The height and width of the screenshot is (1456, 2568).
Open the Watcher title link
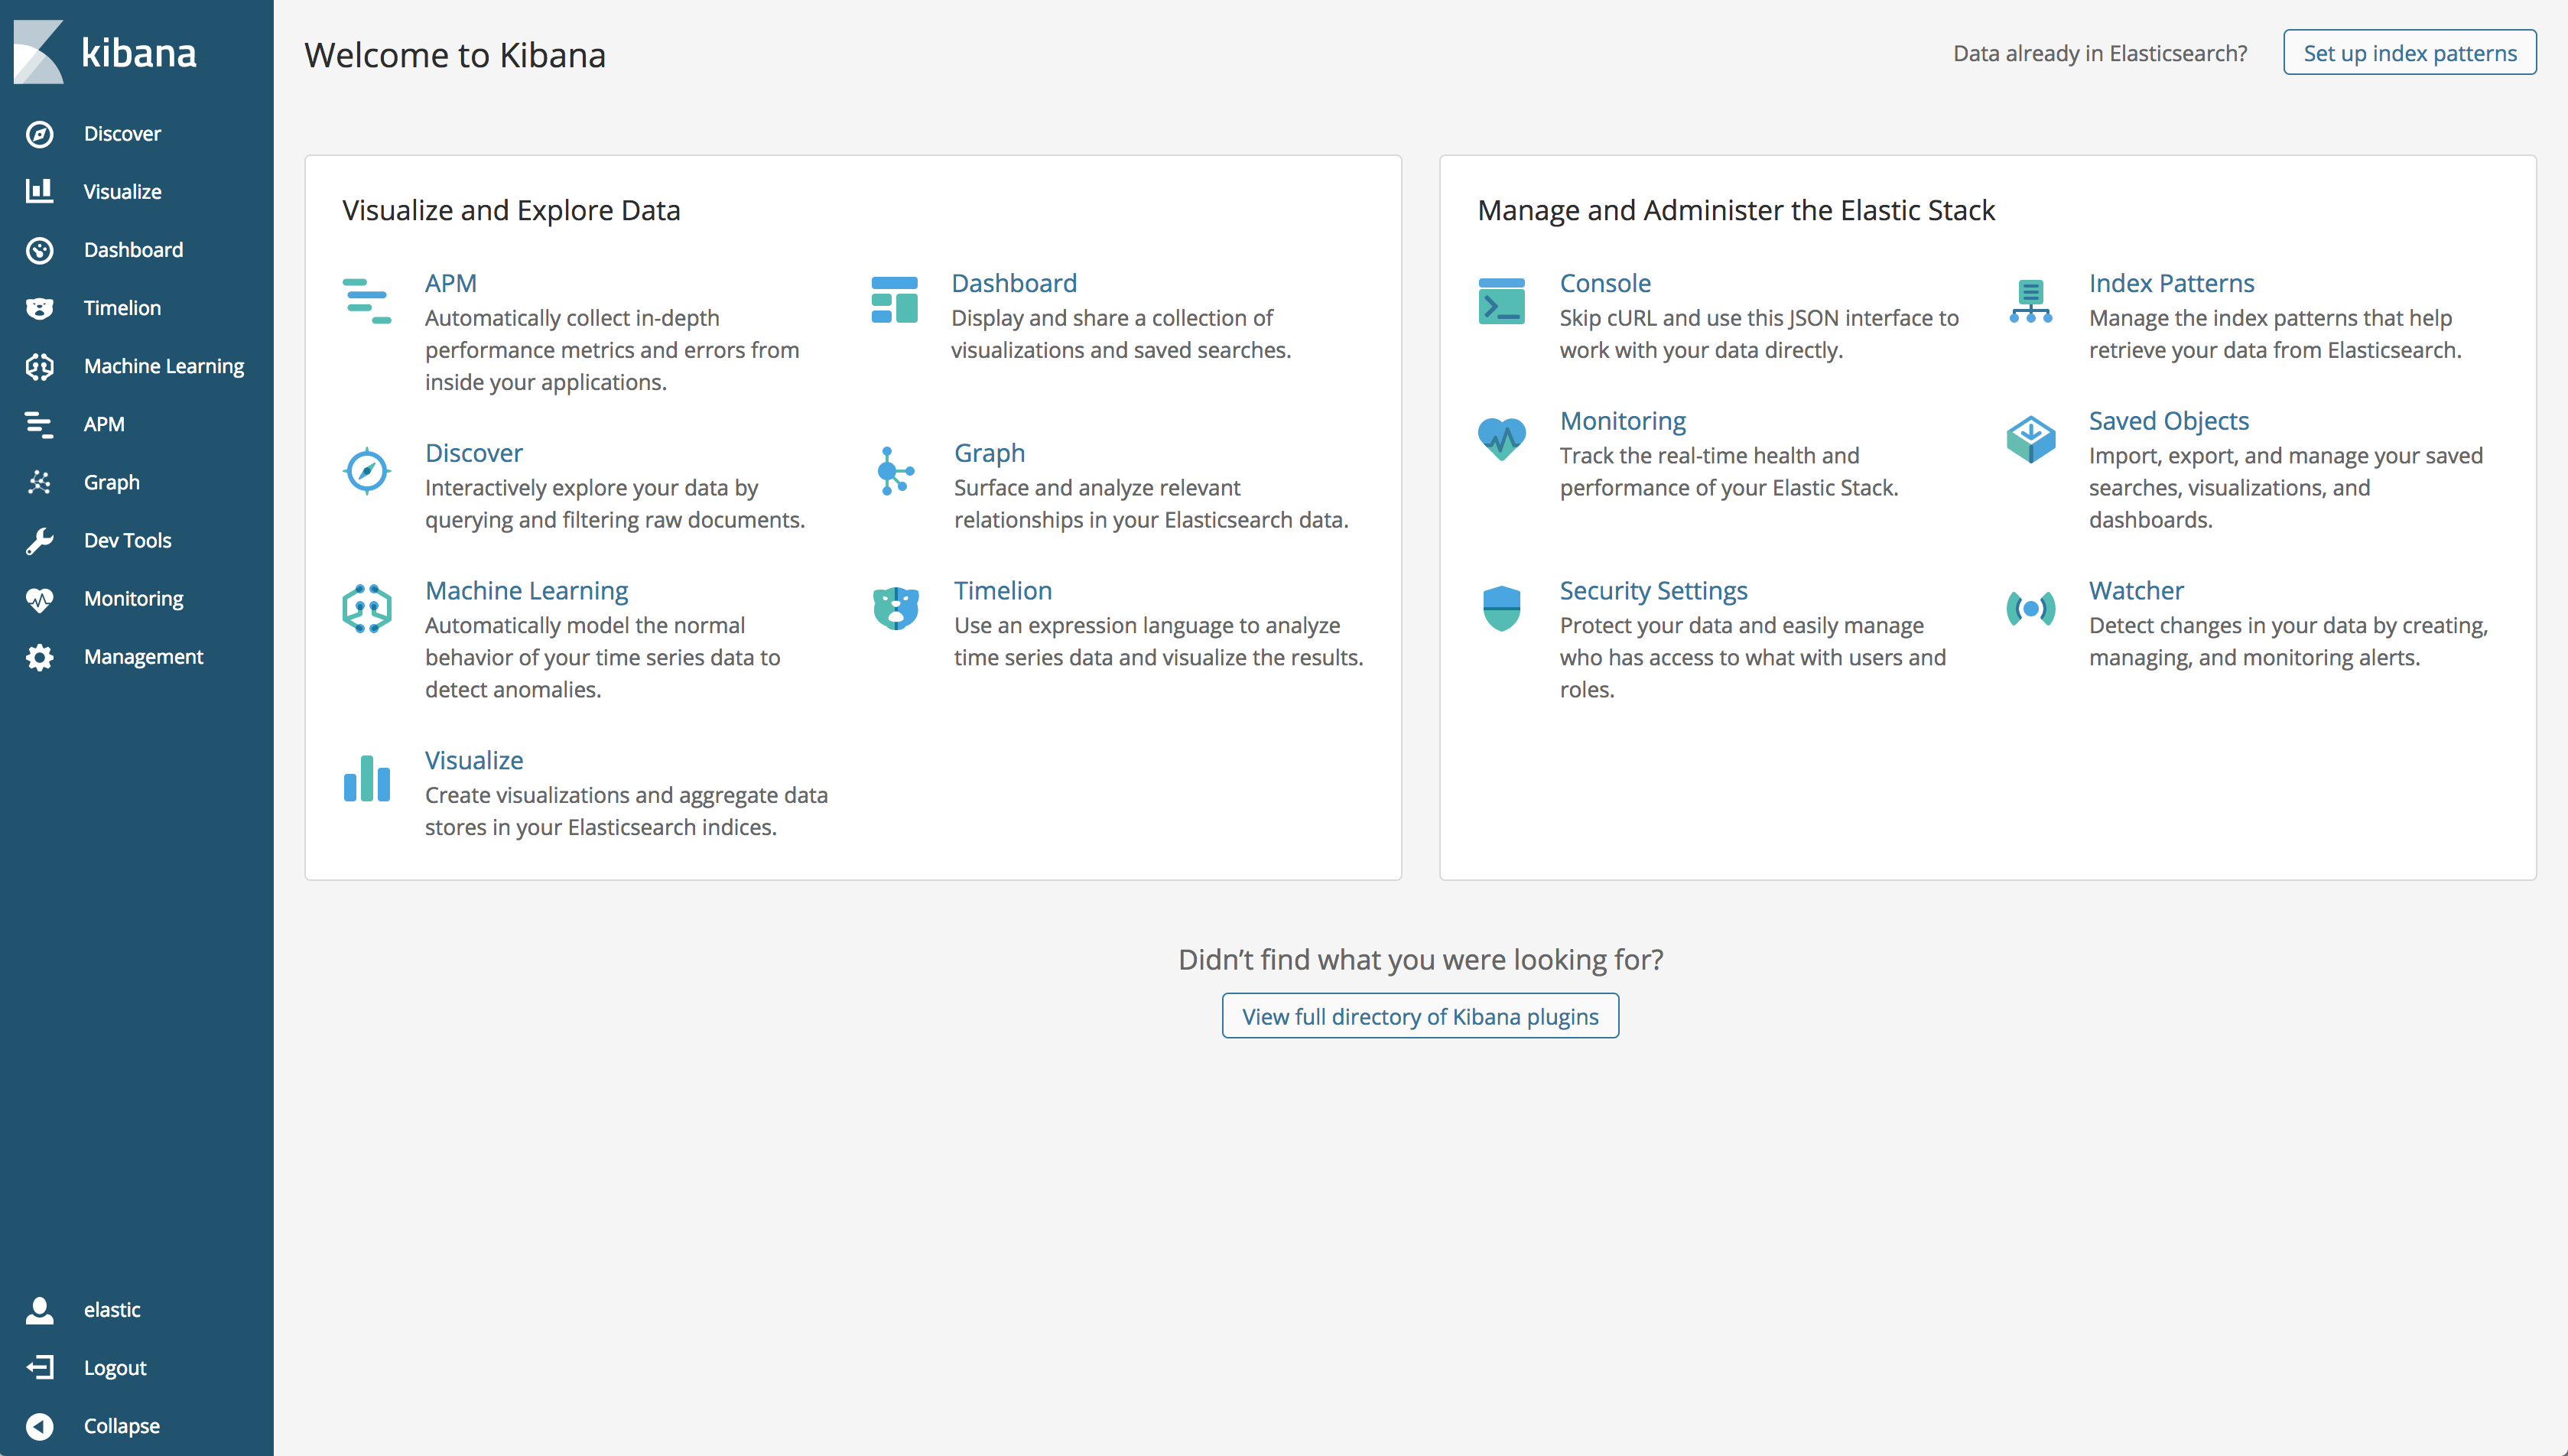pyautogui.click(x=2136, y=591)
